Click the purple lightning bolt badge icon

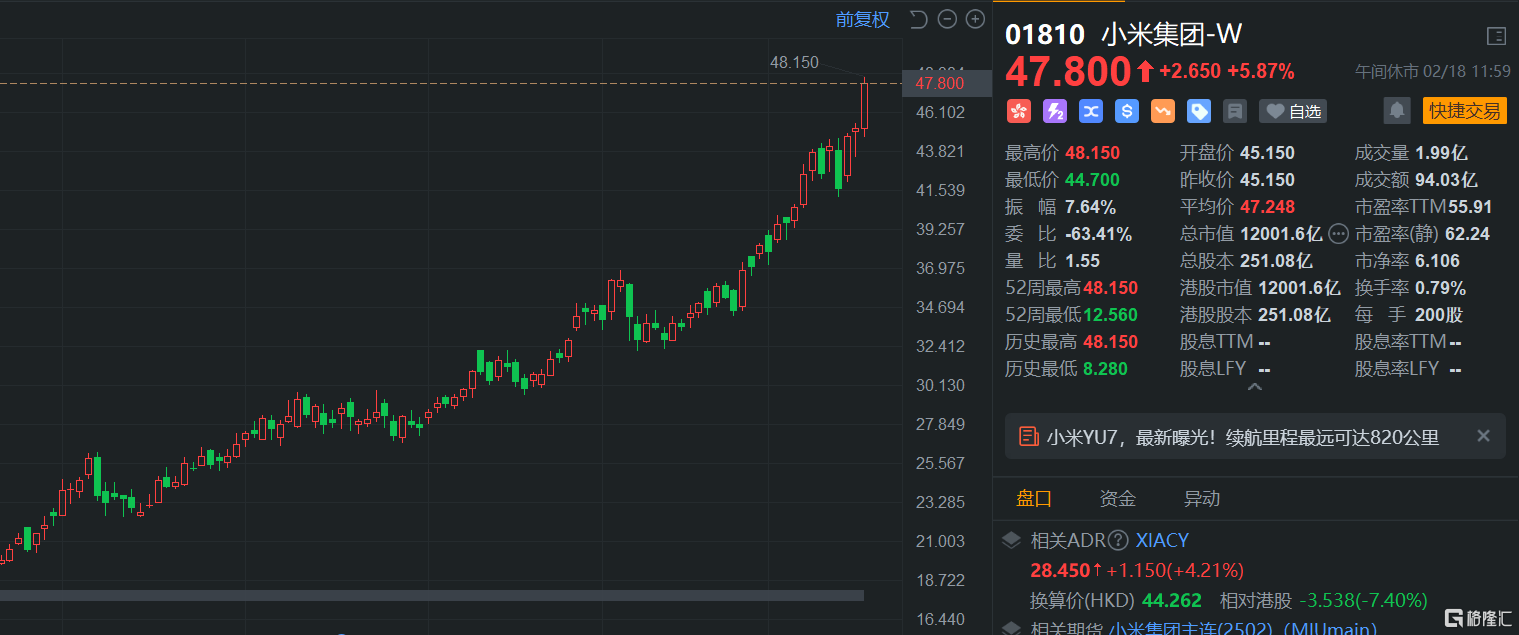pyautogui.click(x=1054, y=112)
